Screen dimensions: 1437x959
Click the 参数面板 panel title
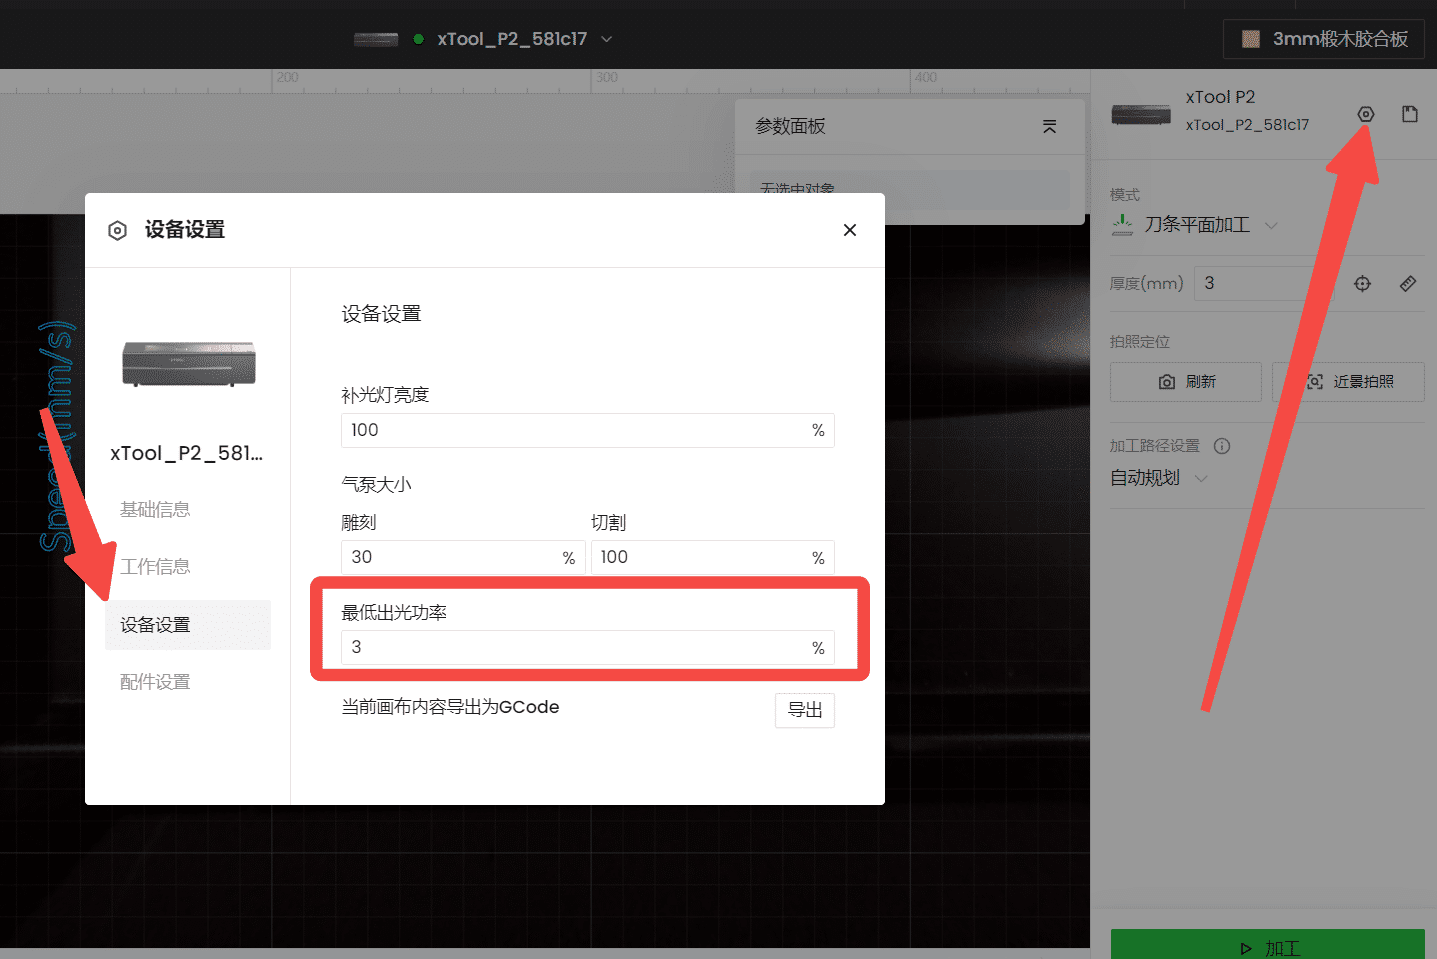point(790,127)
